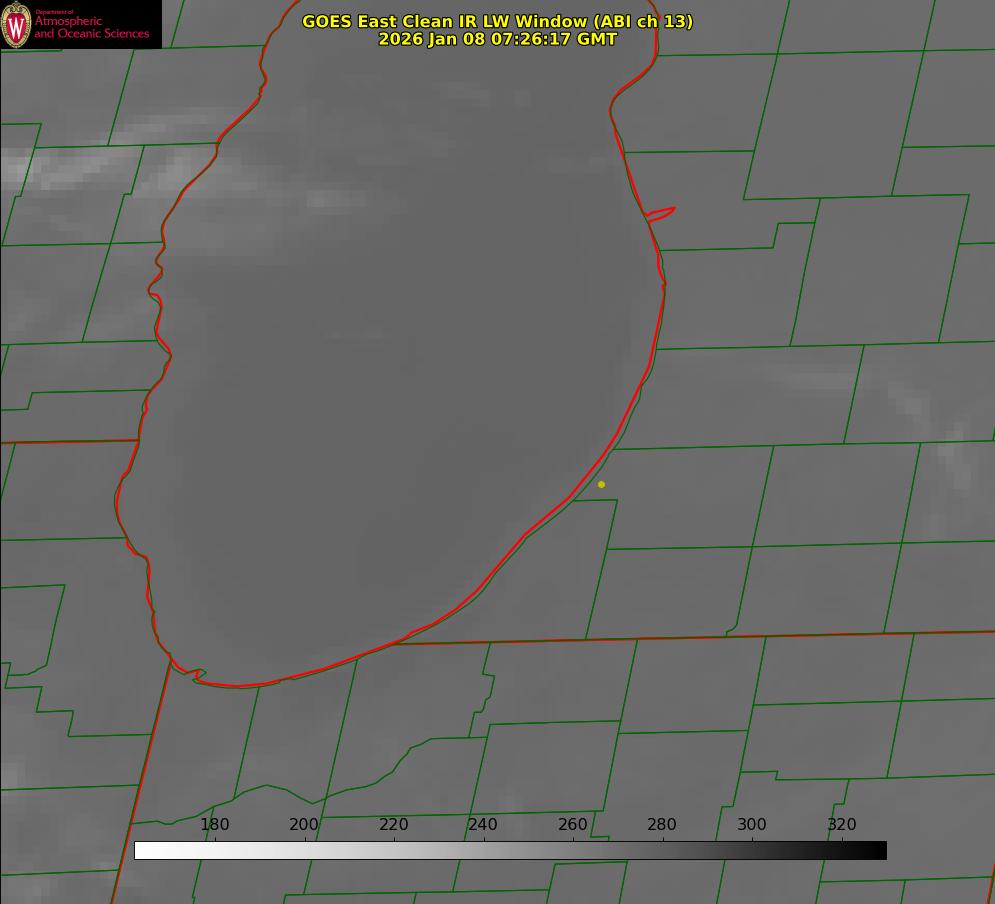The width and height of the screenshot is (995, 904).
Task: Select the 220 colorbar tick label
Action: [394, 824]
